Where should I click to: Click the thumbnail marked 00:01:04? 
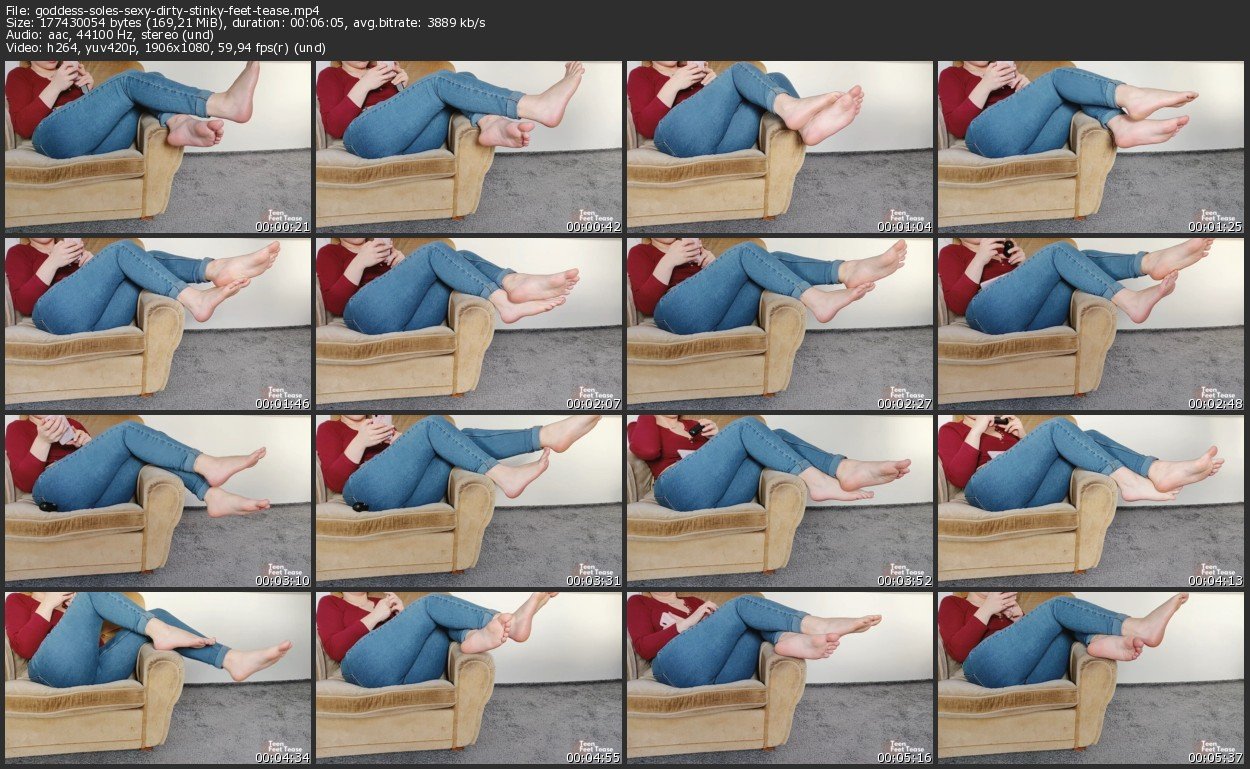point(779,147)
